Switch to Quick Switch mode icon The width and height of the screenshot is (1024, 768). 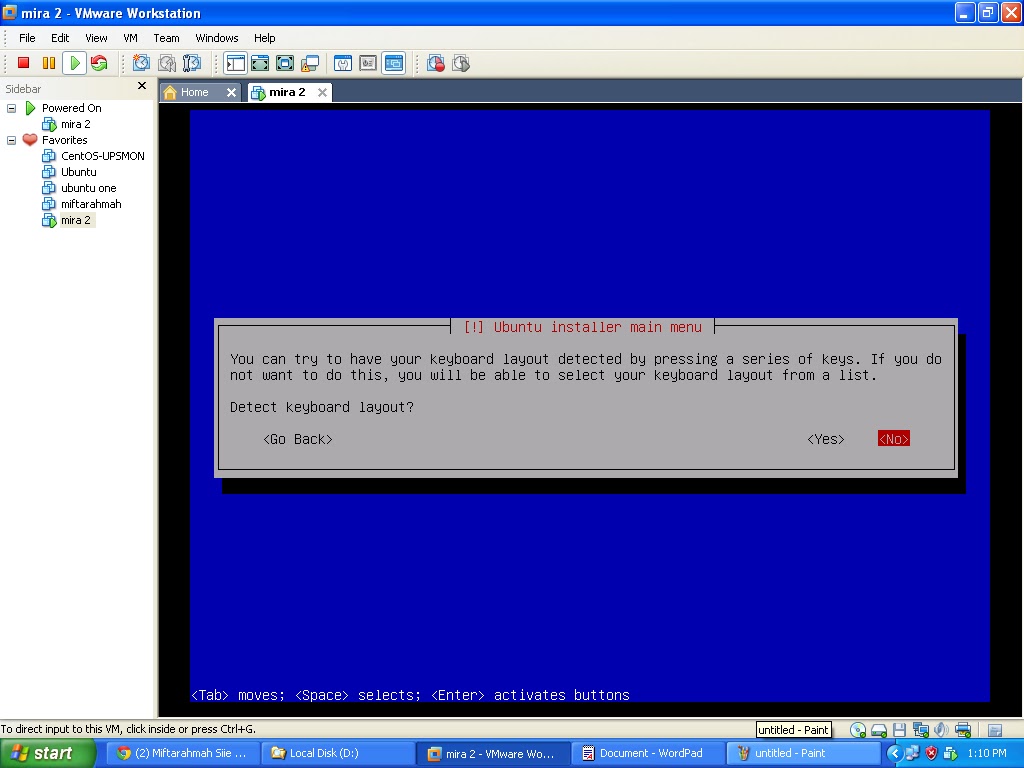click(260, 63)
